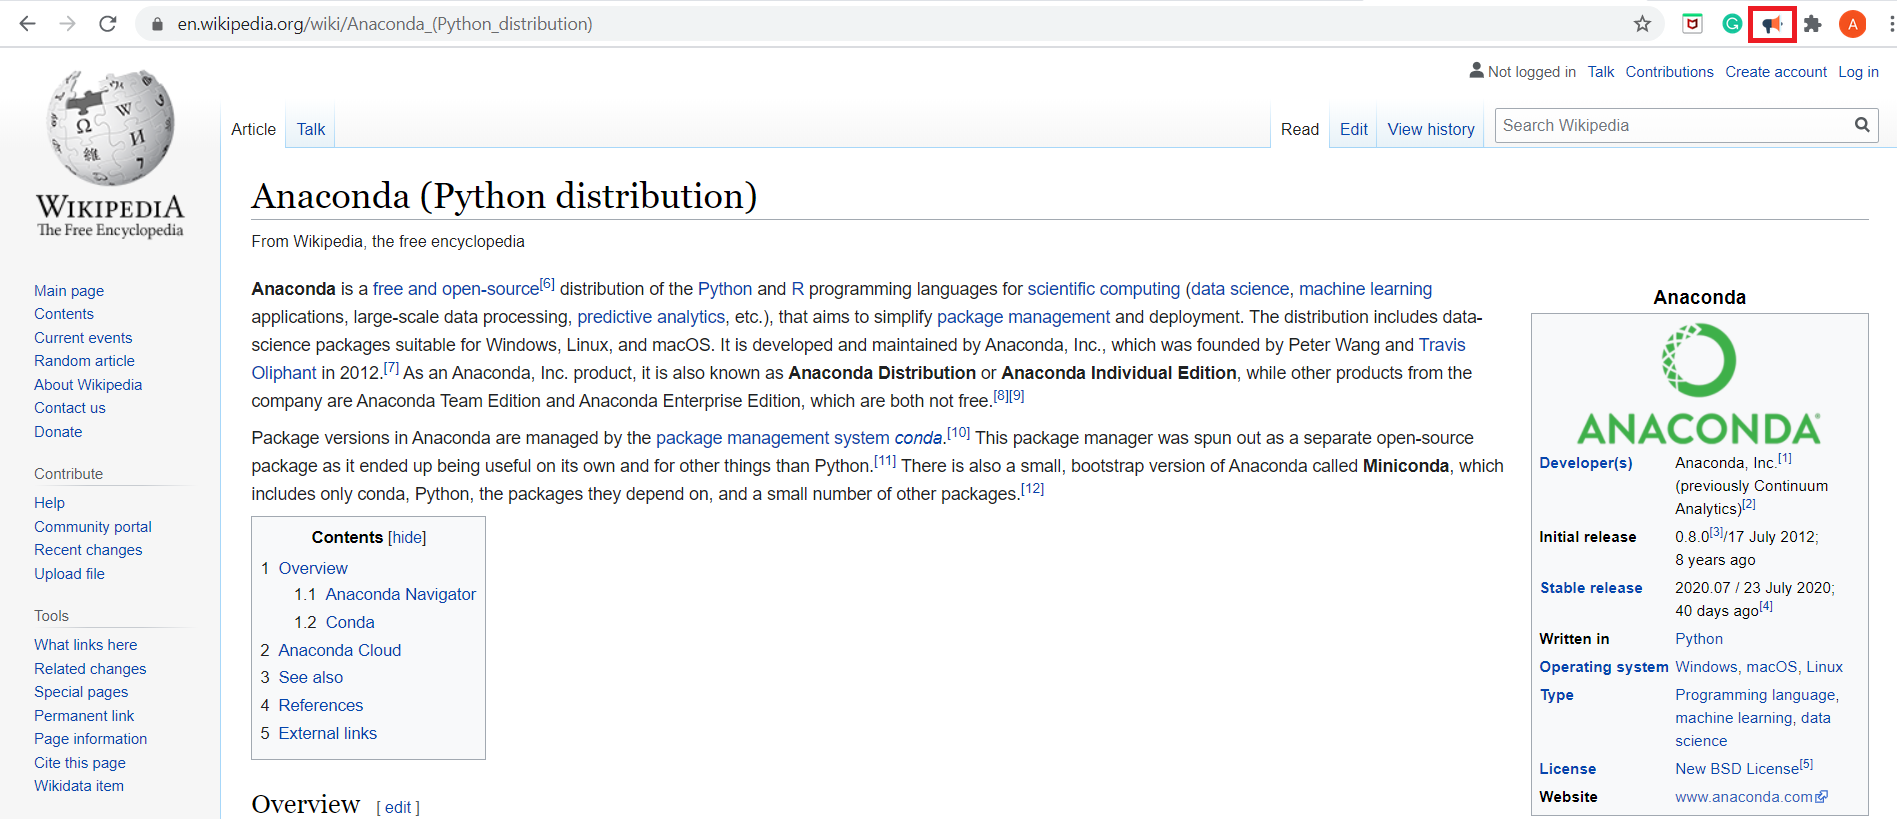Open the View history tab
This screenshot has width=1897, height=819.
[x=1430, y=129]
